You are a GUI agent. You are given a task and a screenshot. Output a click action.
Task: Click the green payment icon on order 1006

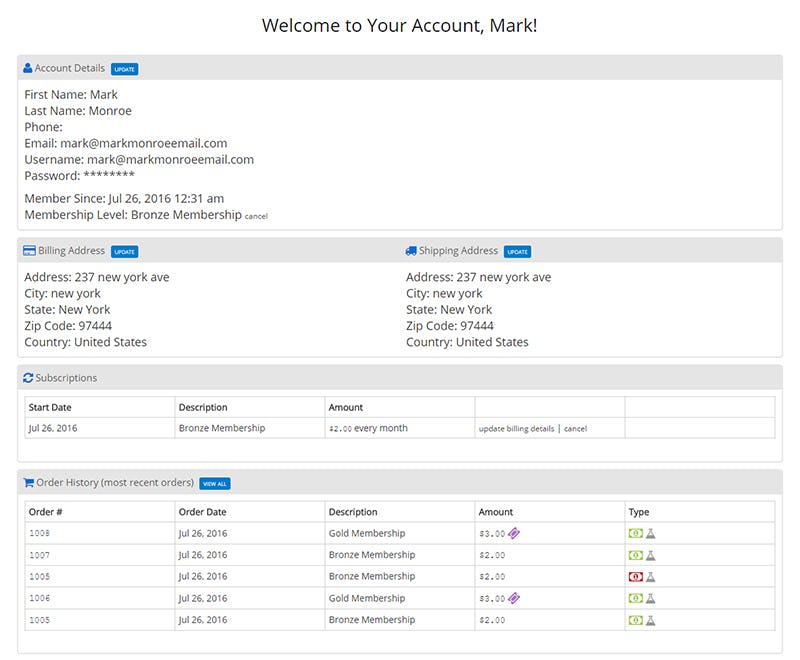point(635,598)
